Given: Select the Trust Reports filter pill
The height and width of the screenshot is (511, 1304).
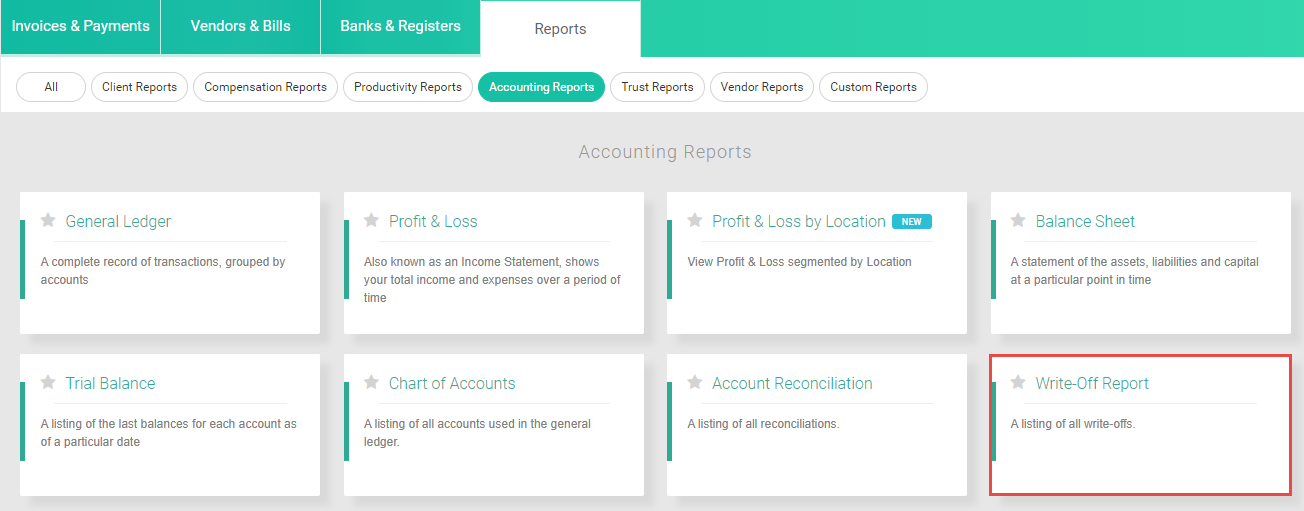Looking at the screenshot, I should [x=657, y=87].
